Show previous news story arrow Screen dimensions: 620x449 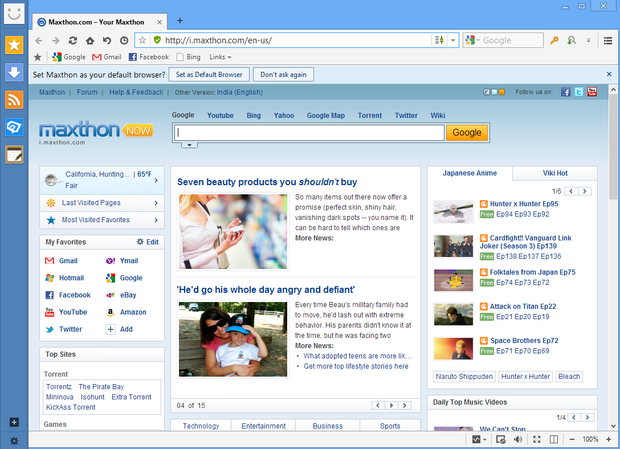coord(378,405)
